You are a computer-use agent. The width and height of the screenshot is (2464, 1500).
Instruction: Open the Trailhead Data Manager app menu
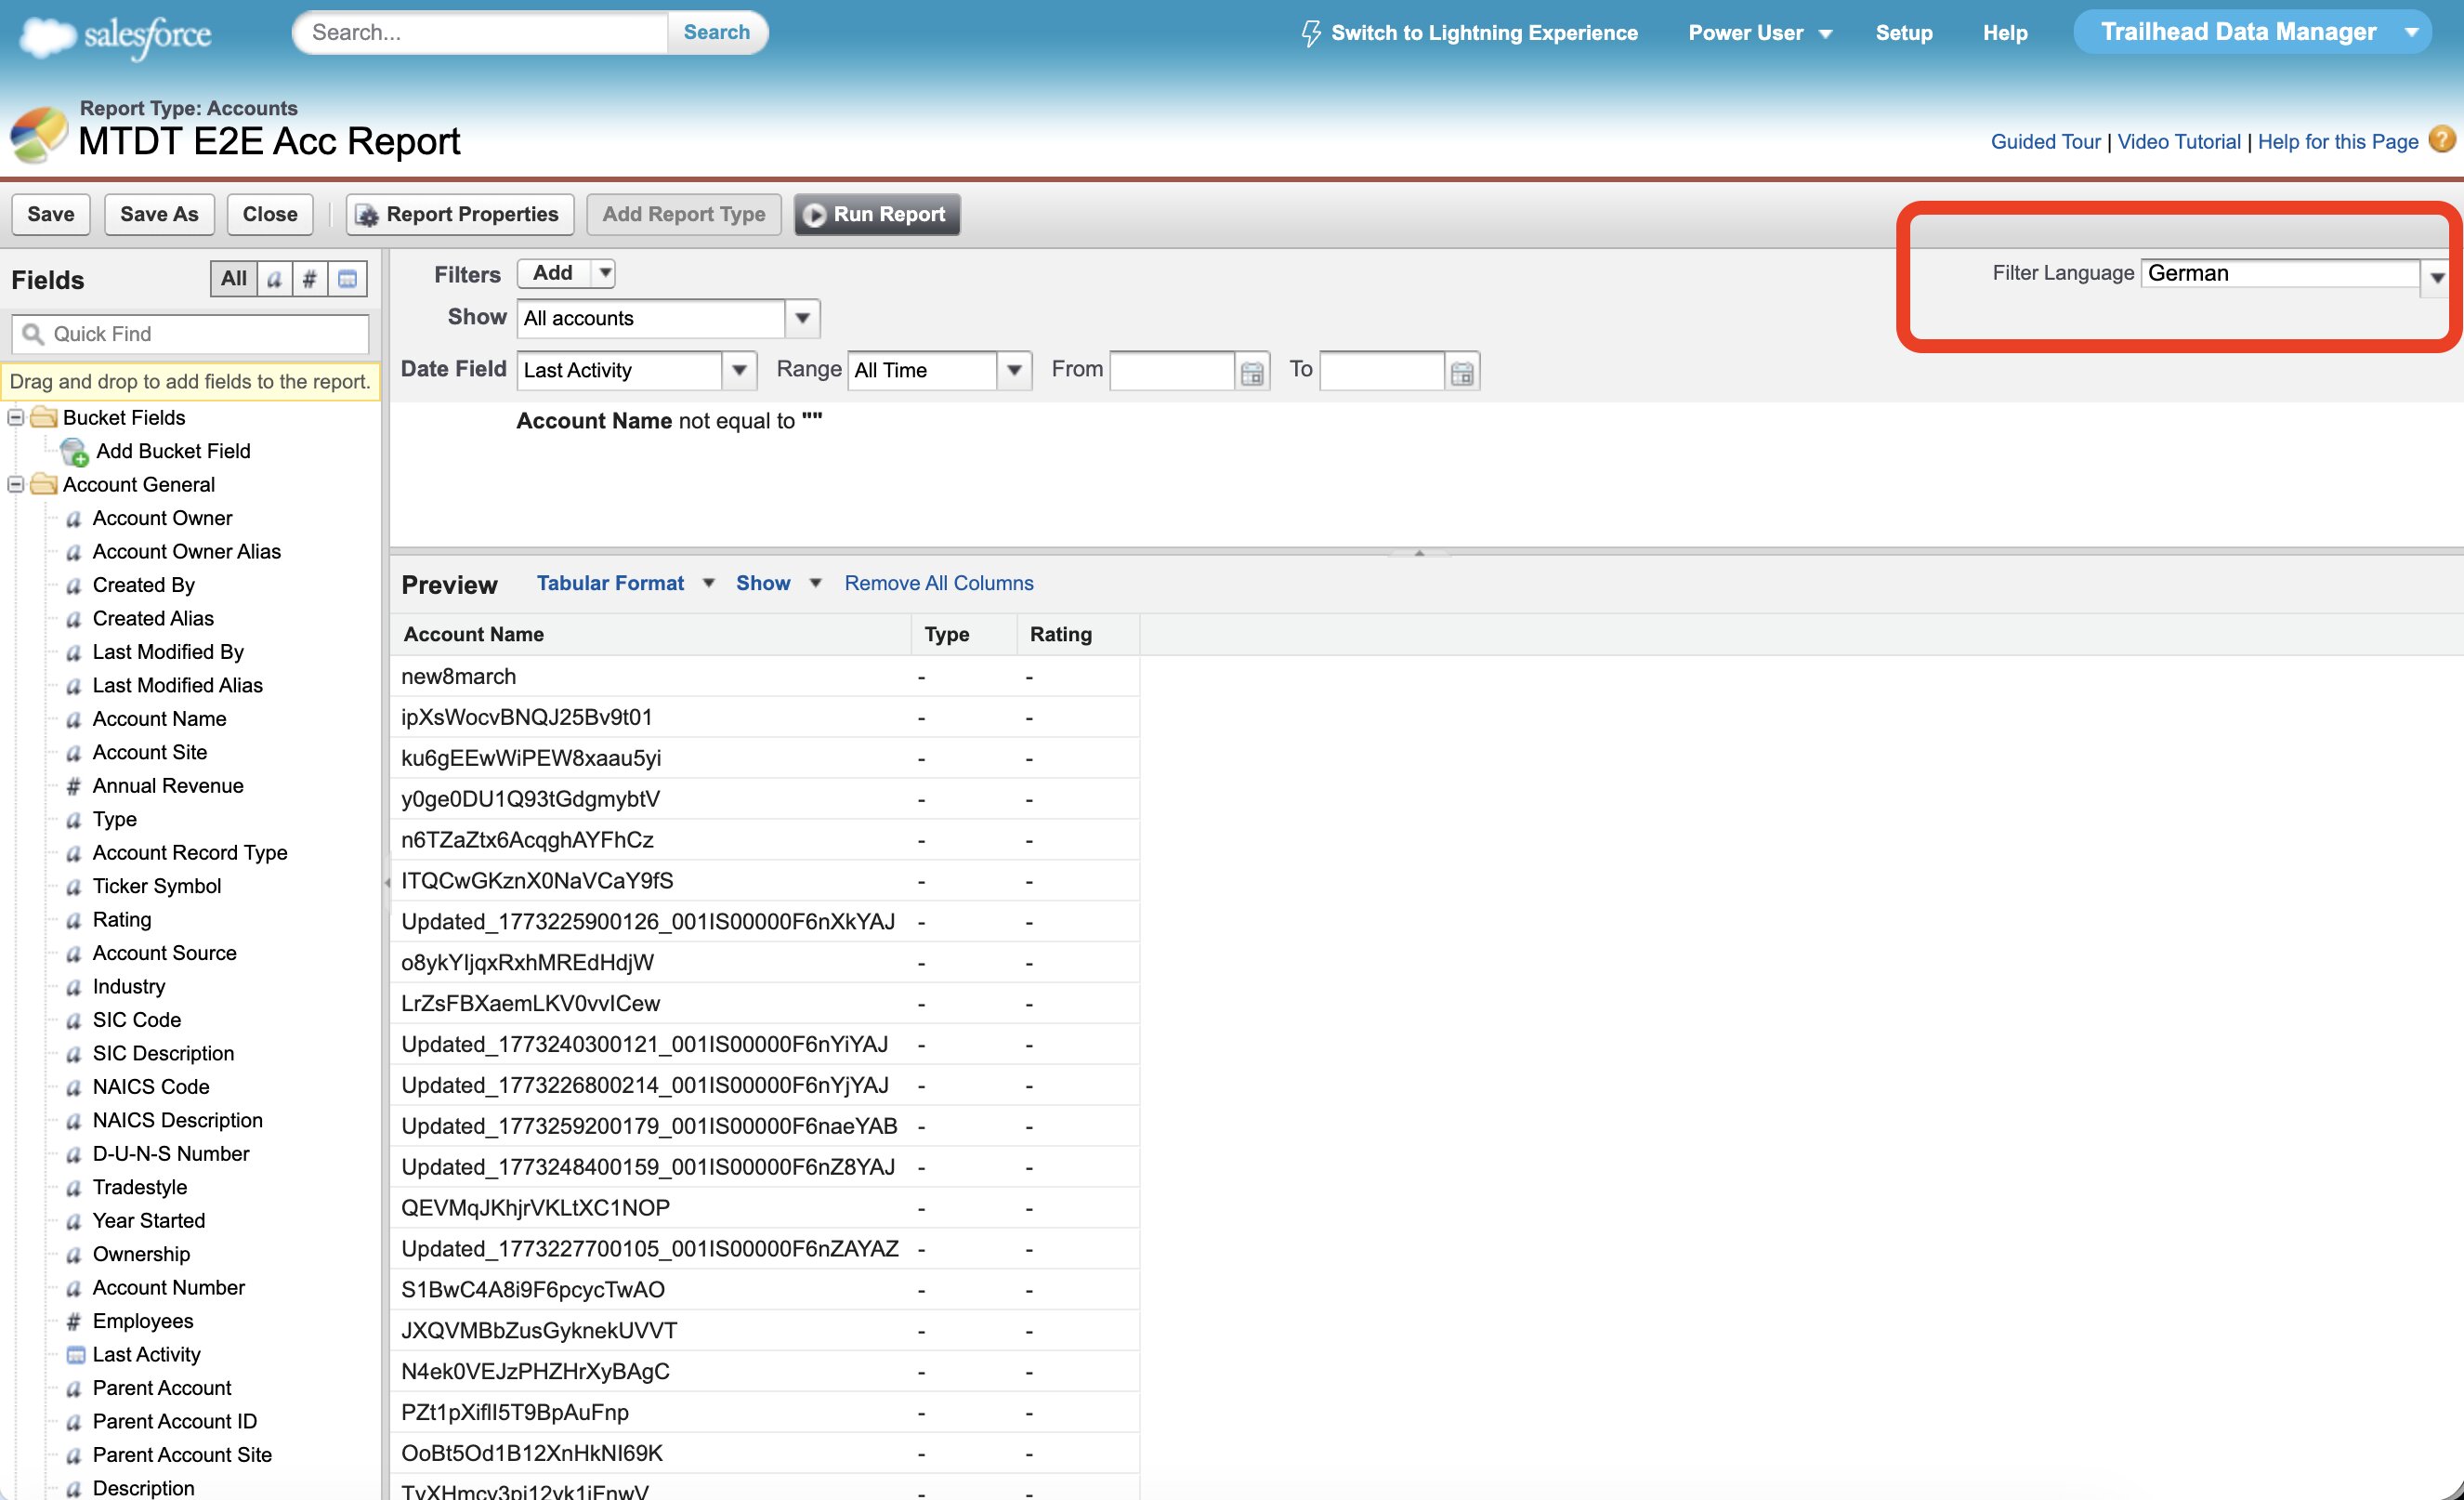2252,32
